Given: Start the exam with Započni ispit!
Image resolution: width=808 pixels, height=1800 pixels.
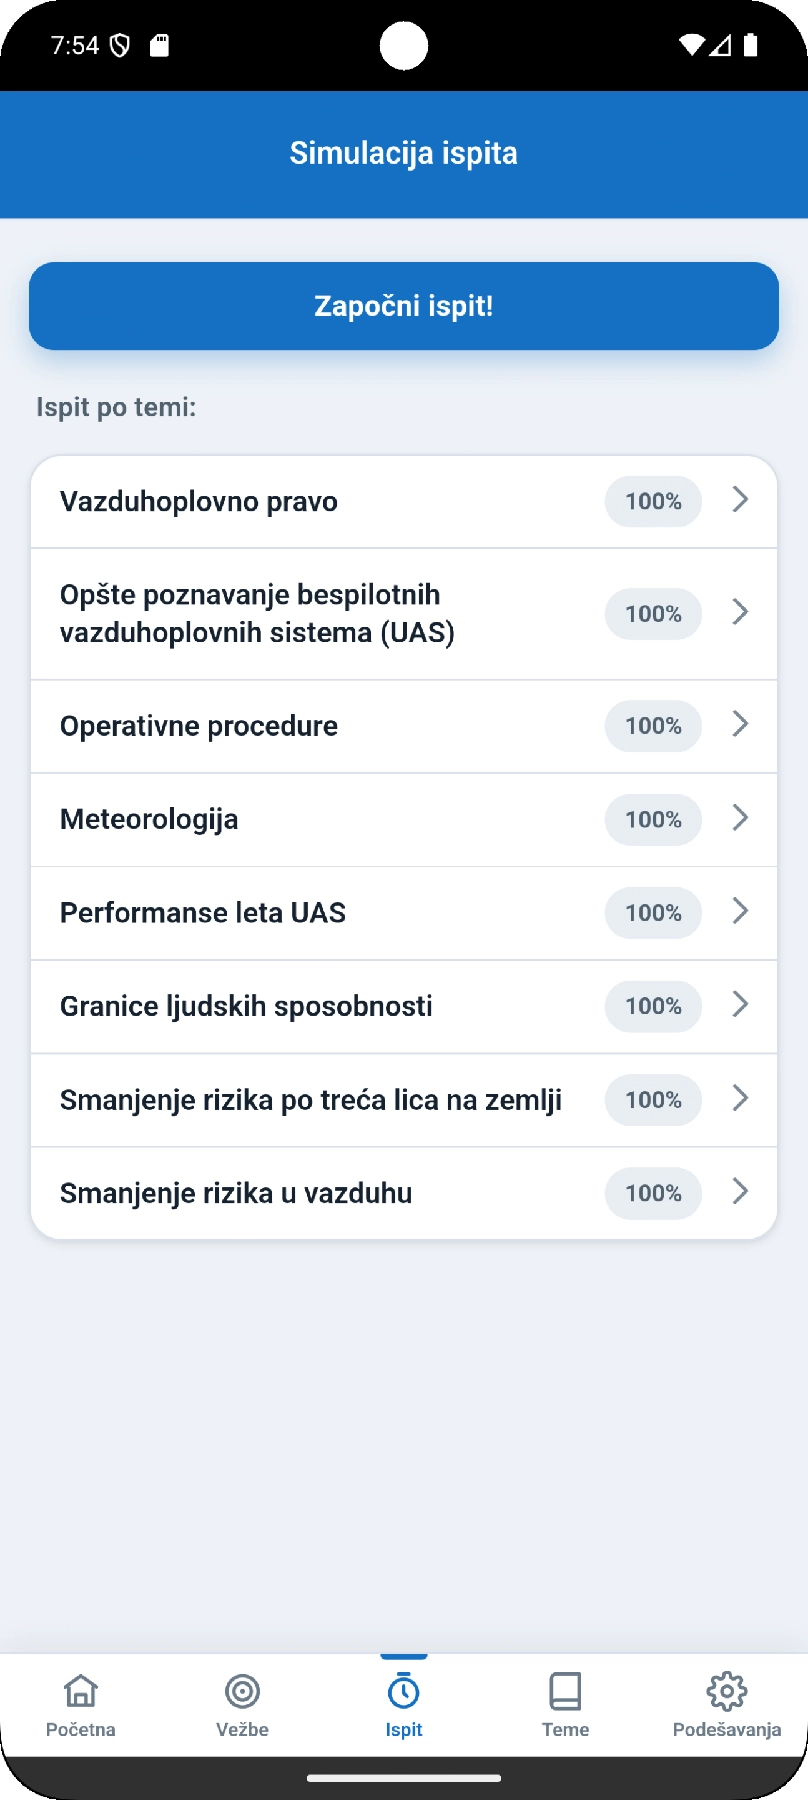Looking at the screenshot, I should [x=404, y=306].
